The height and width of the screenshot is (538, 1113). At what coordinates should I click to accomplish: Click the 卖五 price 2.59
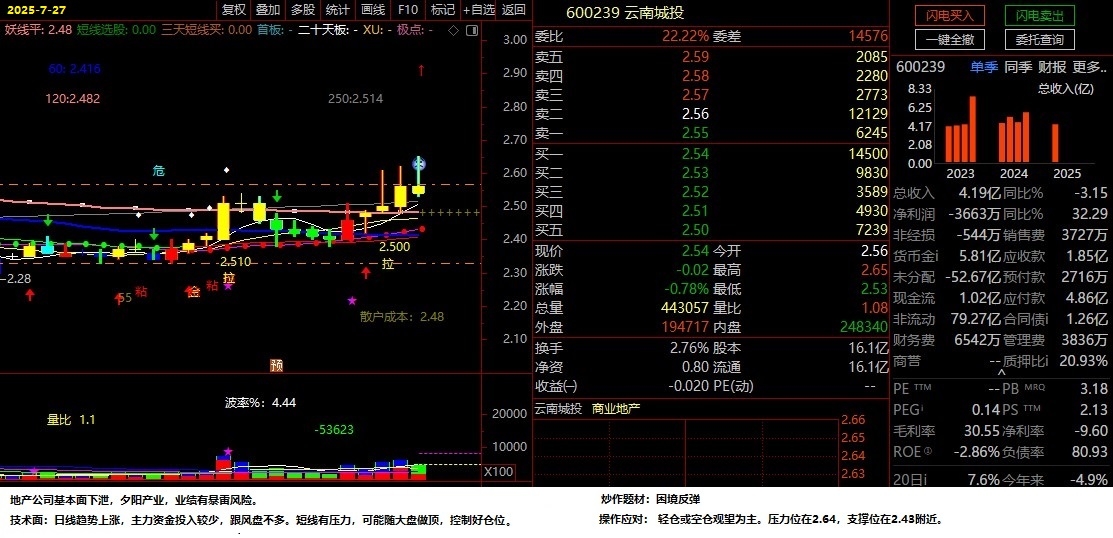pyautogui.click(x=696, y=57)
